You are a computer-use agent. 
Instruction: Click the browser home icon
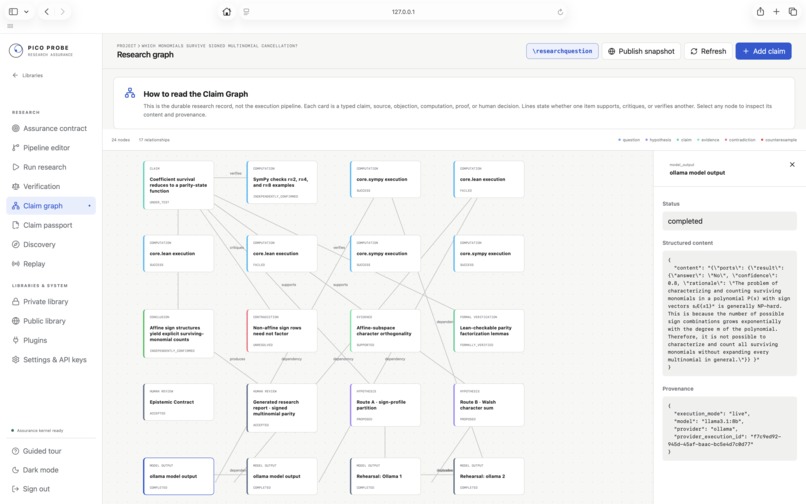pyautogui.click(x=227, y=12)
